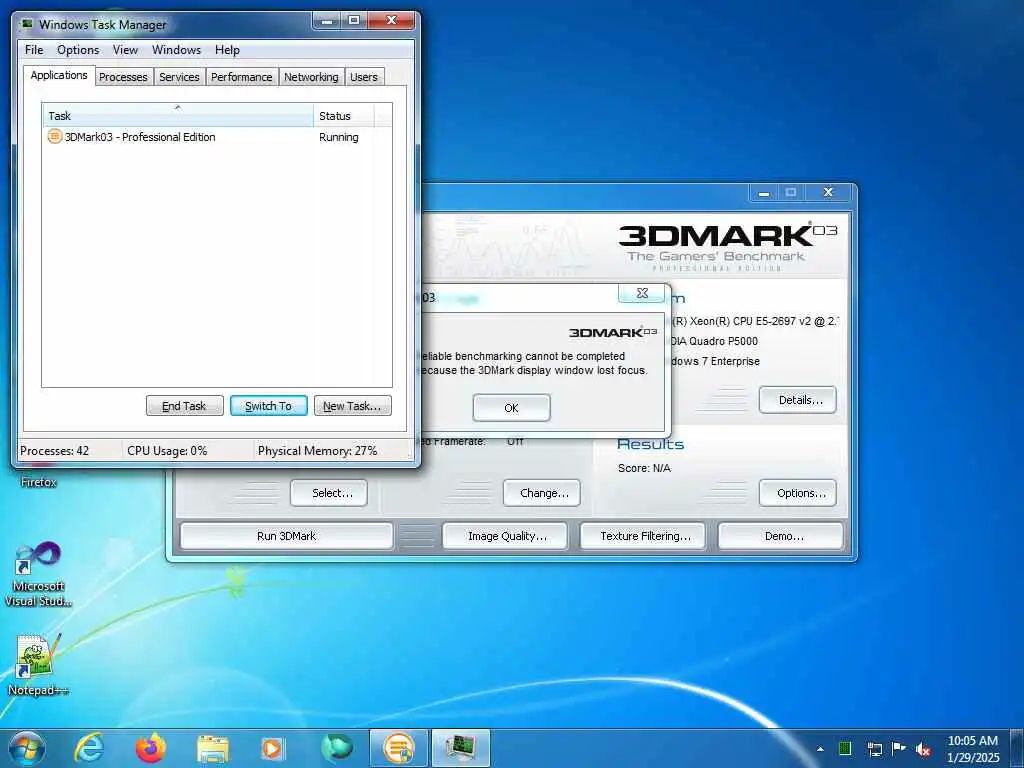Click Run 3DMark button
The height and width of the screenshot is (768, 1024).
click(287, 536)
